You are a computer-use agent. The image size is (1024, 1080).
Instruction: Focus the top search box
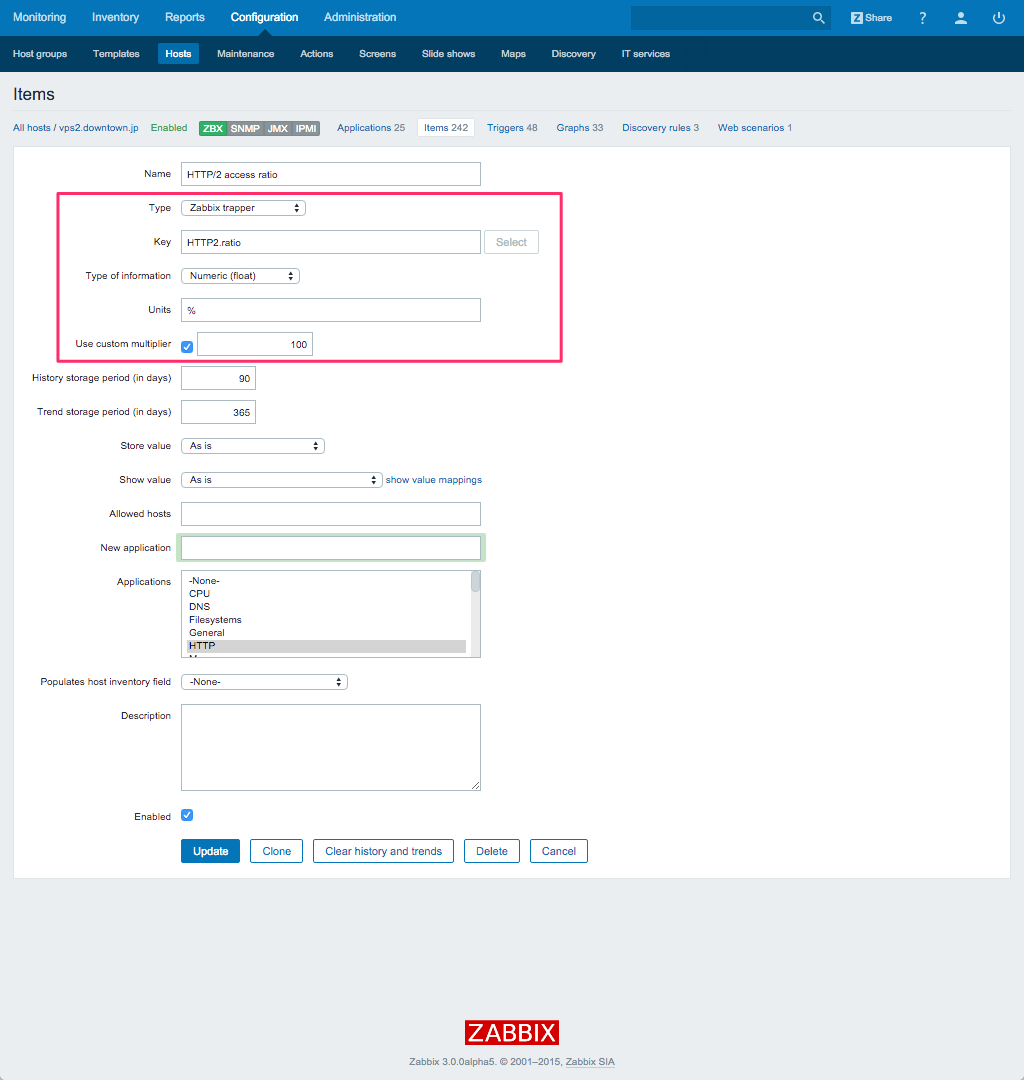click(719, 18)
